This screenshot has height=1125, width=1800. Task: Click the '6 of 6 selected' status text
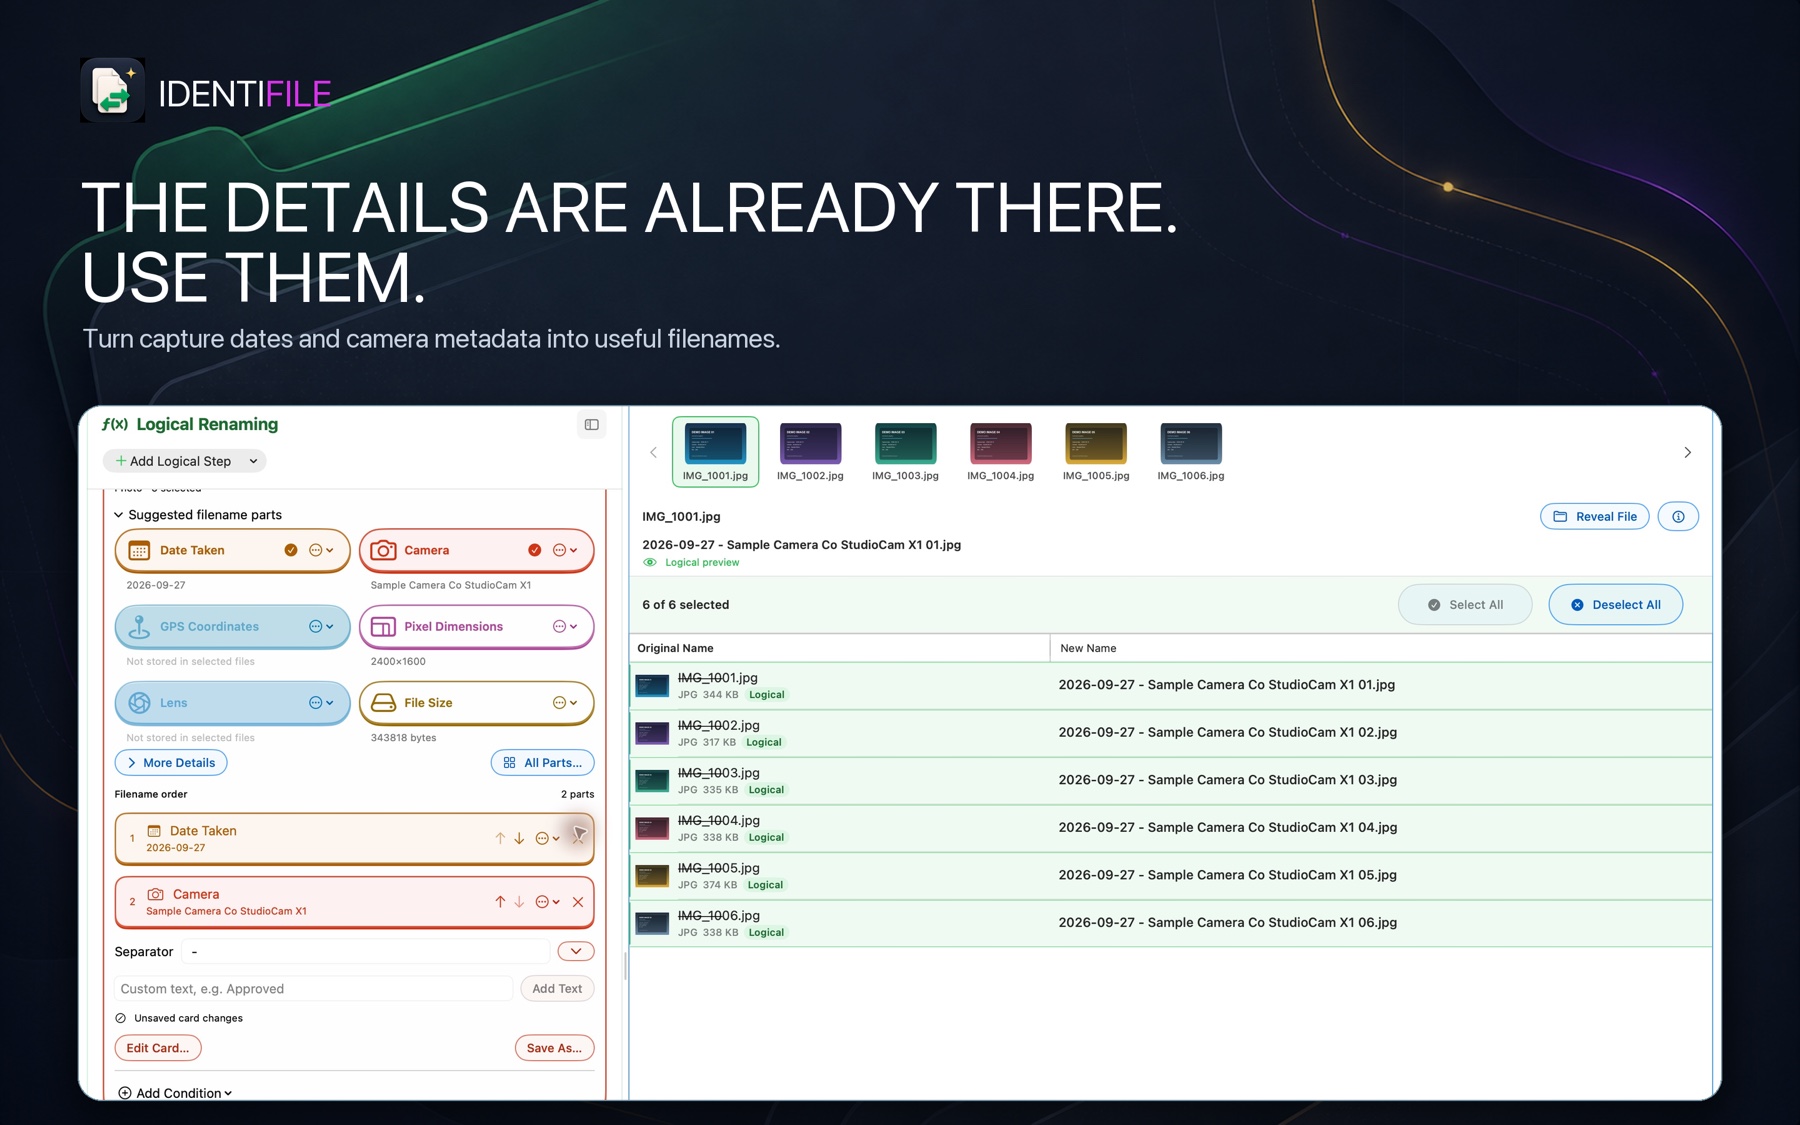pos(686,605)
